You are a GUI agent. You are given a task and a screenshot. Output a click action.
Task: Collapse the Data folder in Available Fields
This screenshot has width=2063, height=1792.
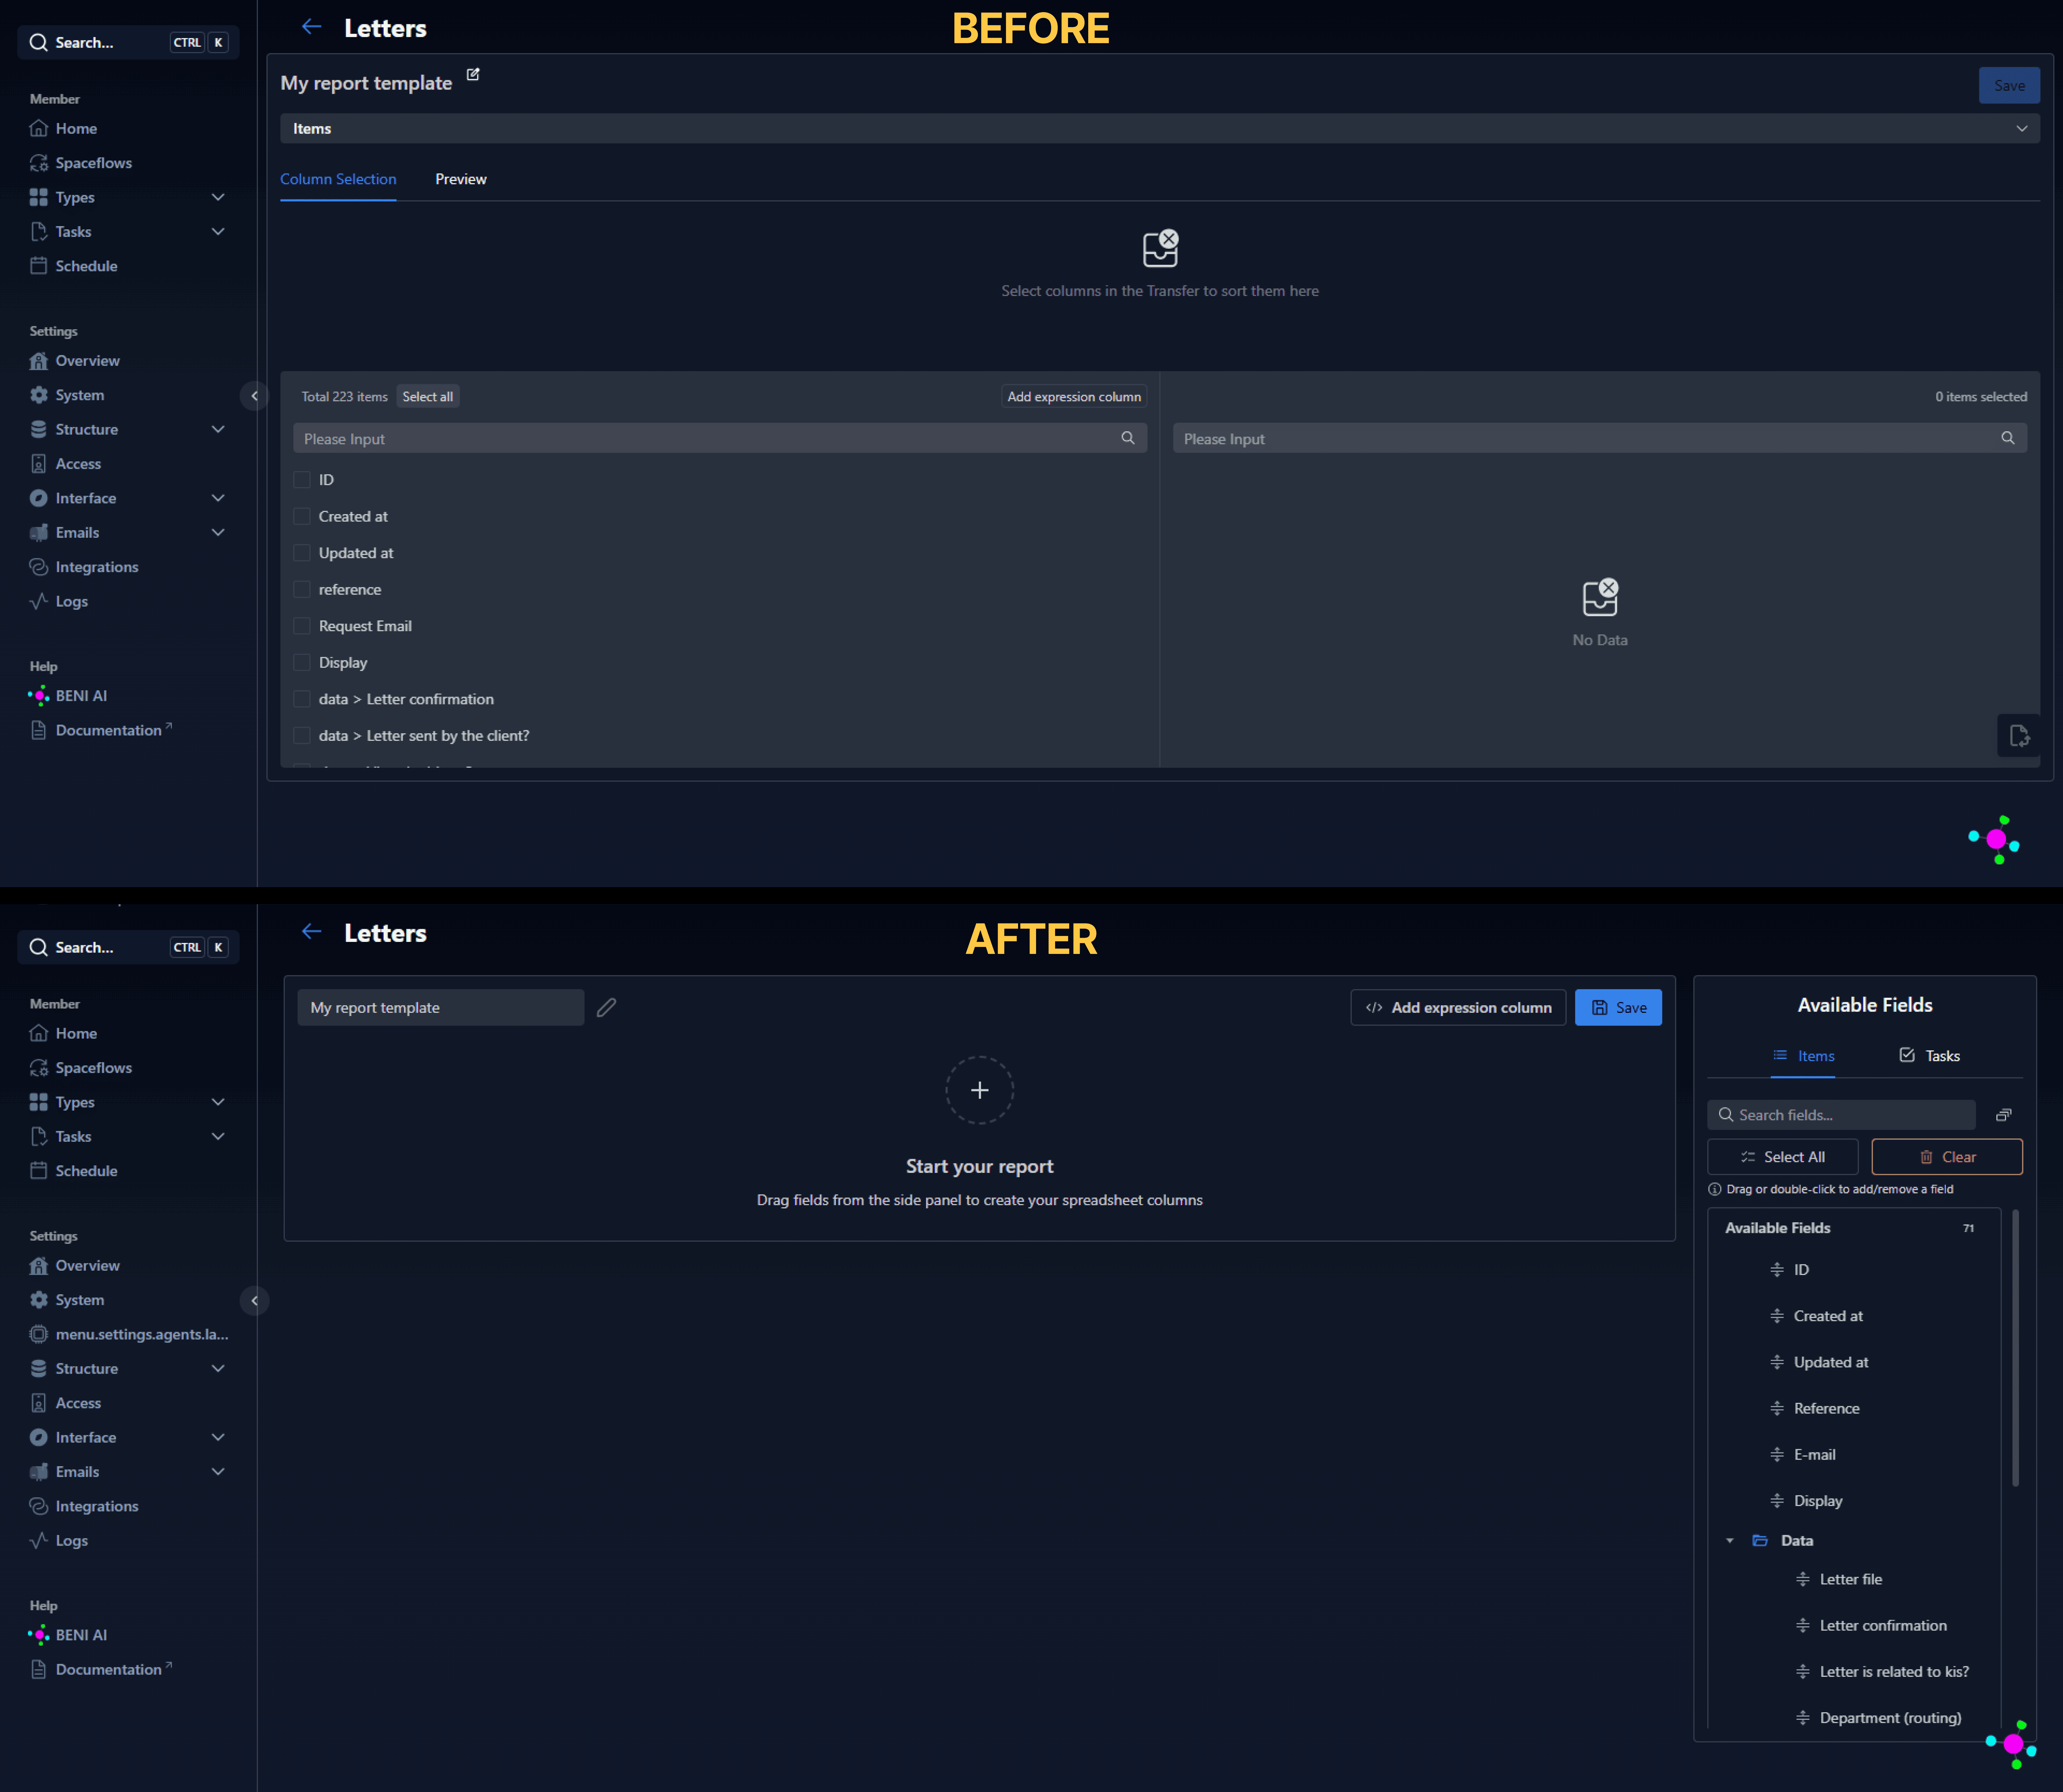pos(1730,1541)
